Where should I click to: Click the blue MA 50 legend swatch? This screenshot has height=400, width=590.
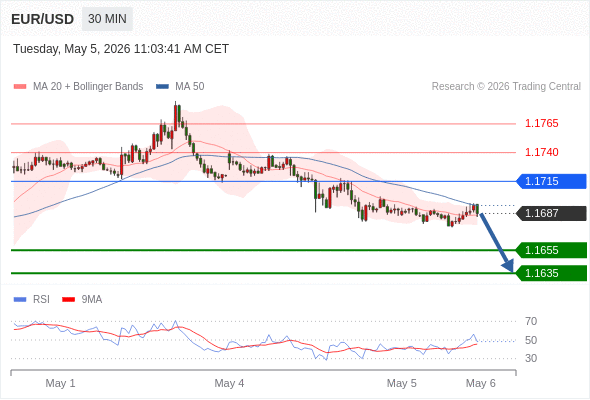click(163, 87)
